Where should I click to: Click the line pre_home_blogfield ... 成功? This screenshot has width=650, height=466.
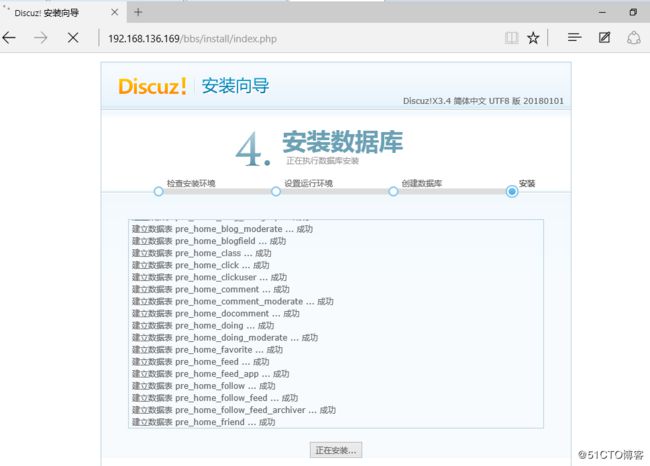click(x=209, y=241)
